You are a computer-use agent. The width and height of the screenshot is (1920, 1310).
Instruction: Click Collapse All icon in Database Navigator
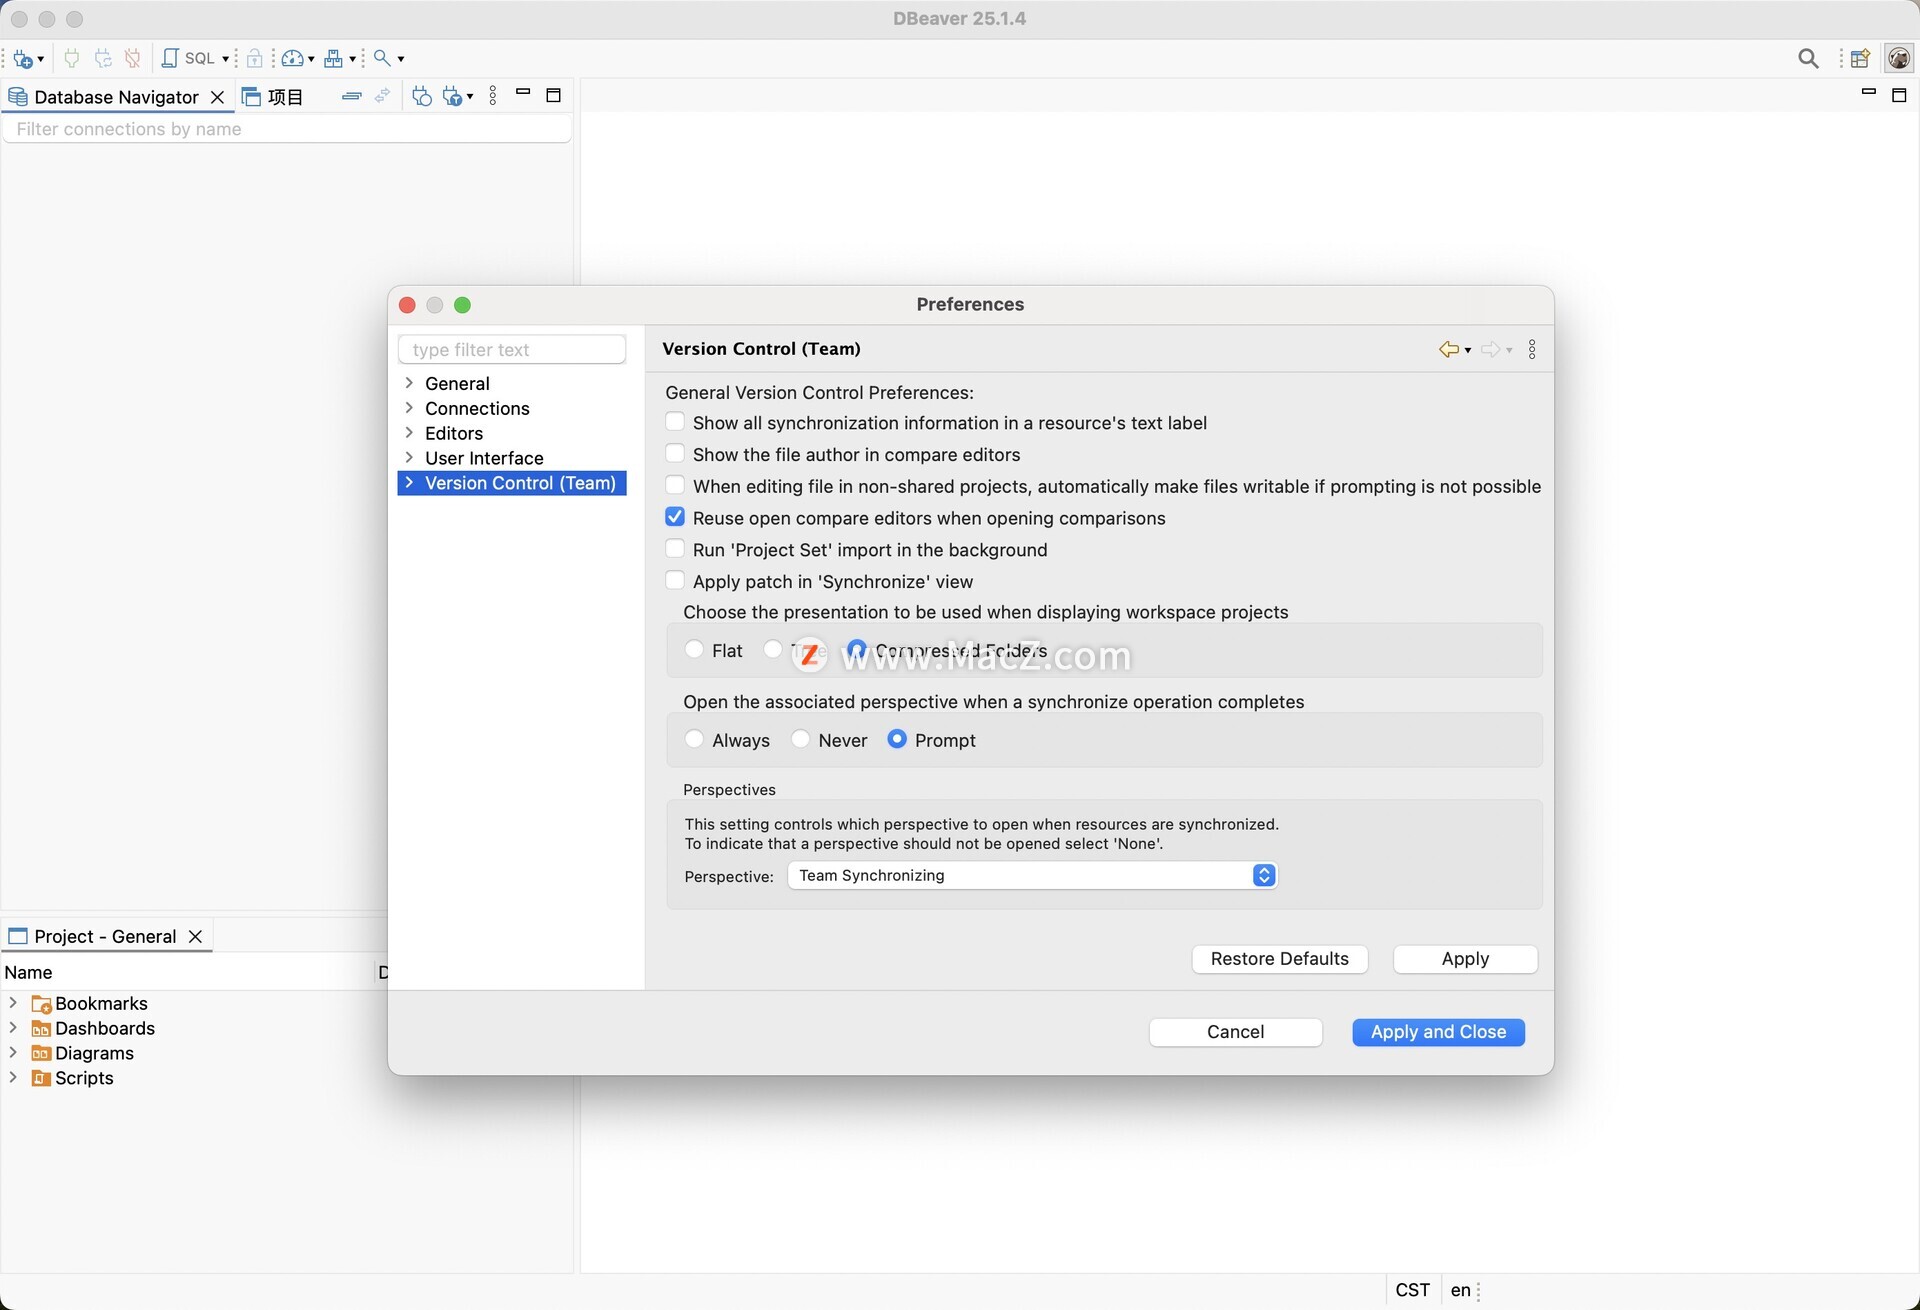coord(352,96)
